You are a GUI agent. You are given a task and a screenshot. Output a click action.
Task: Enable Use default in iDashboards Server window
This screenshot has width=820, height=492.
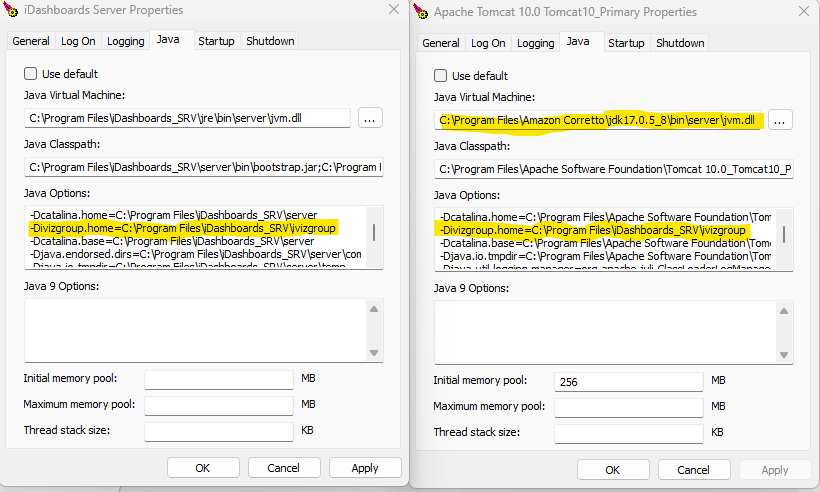pos(30,74)
